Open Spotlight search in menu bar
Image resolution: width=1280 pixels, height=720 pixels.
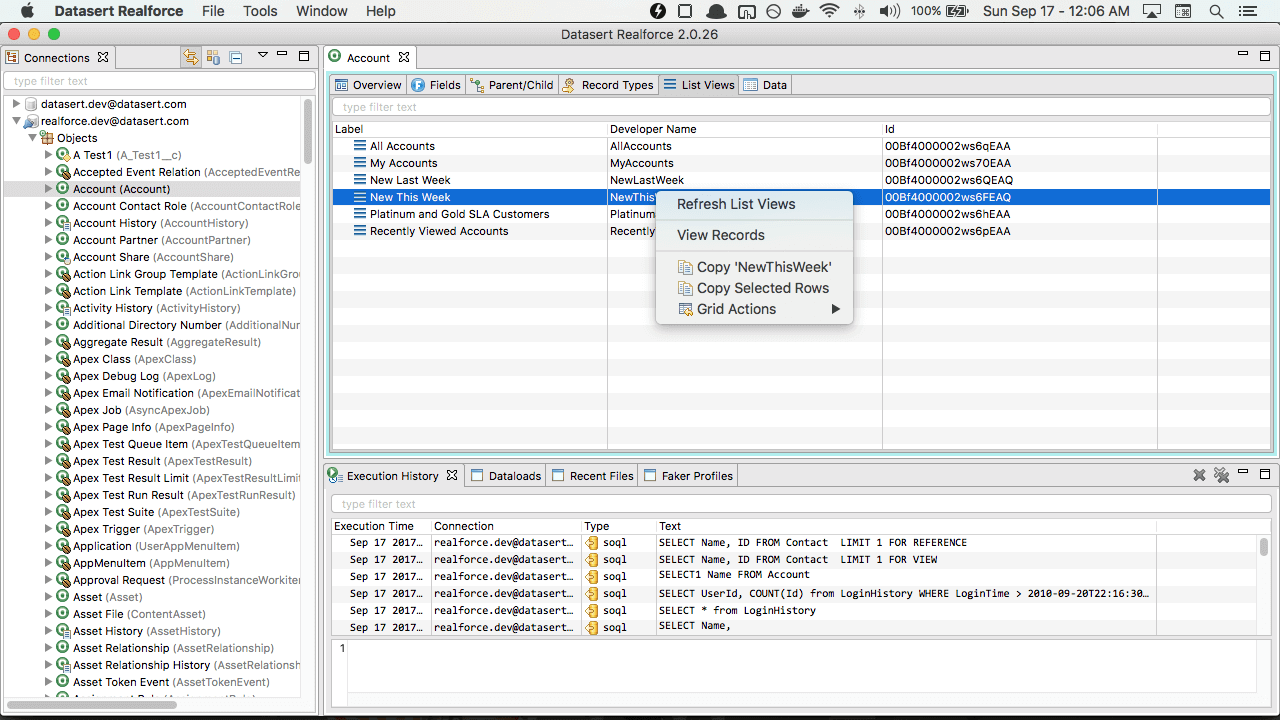pos(1217,11)
